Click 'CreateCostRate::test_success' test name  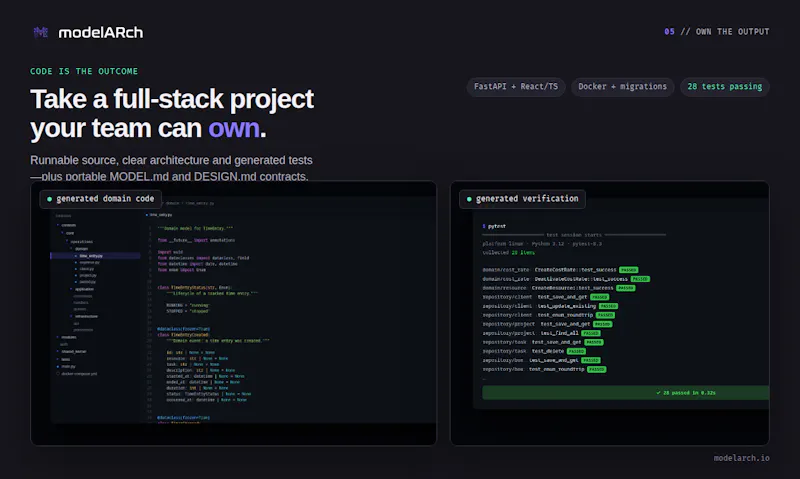575,270
